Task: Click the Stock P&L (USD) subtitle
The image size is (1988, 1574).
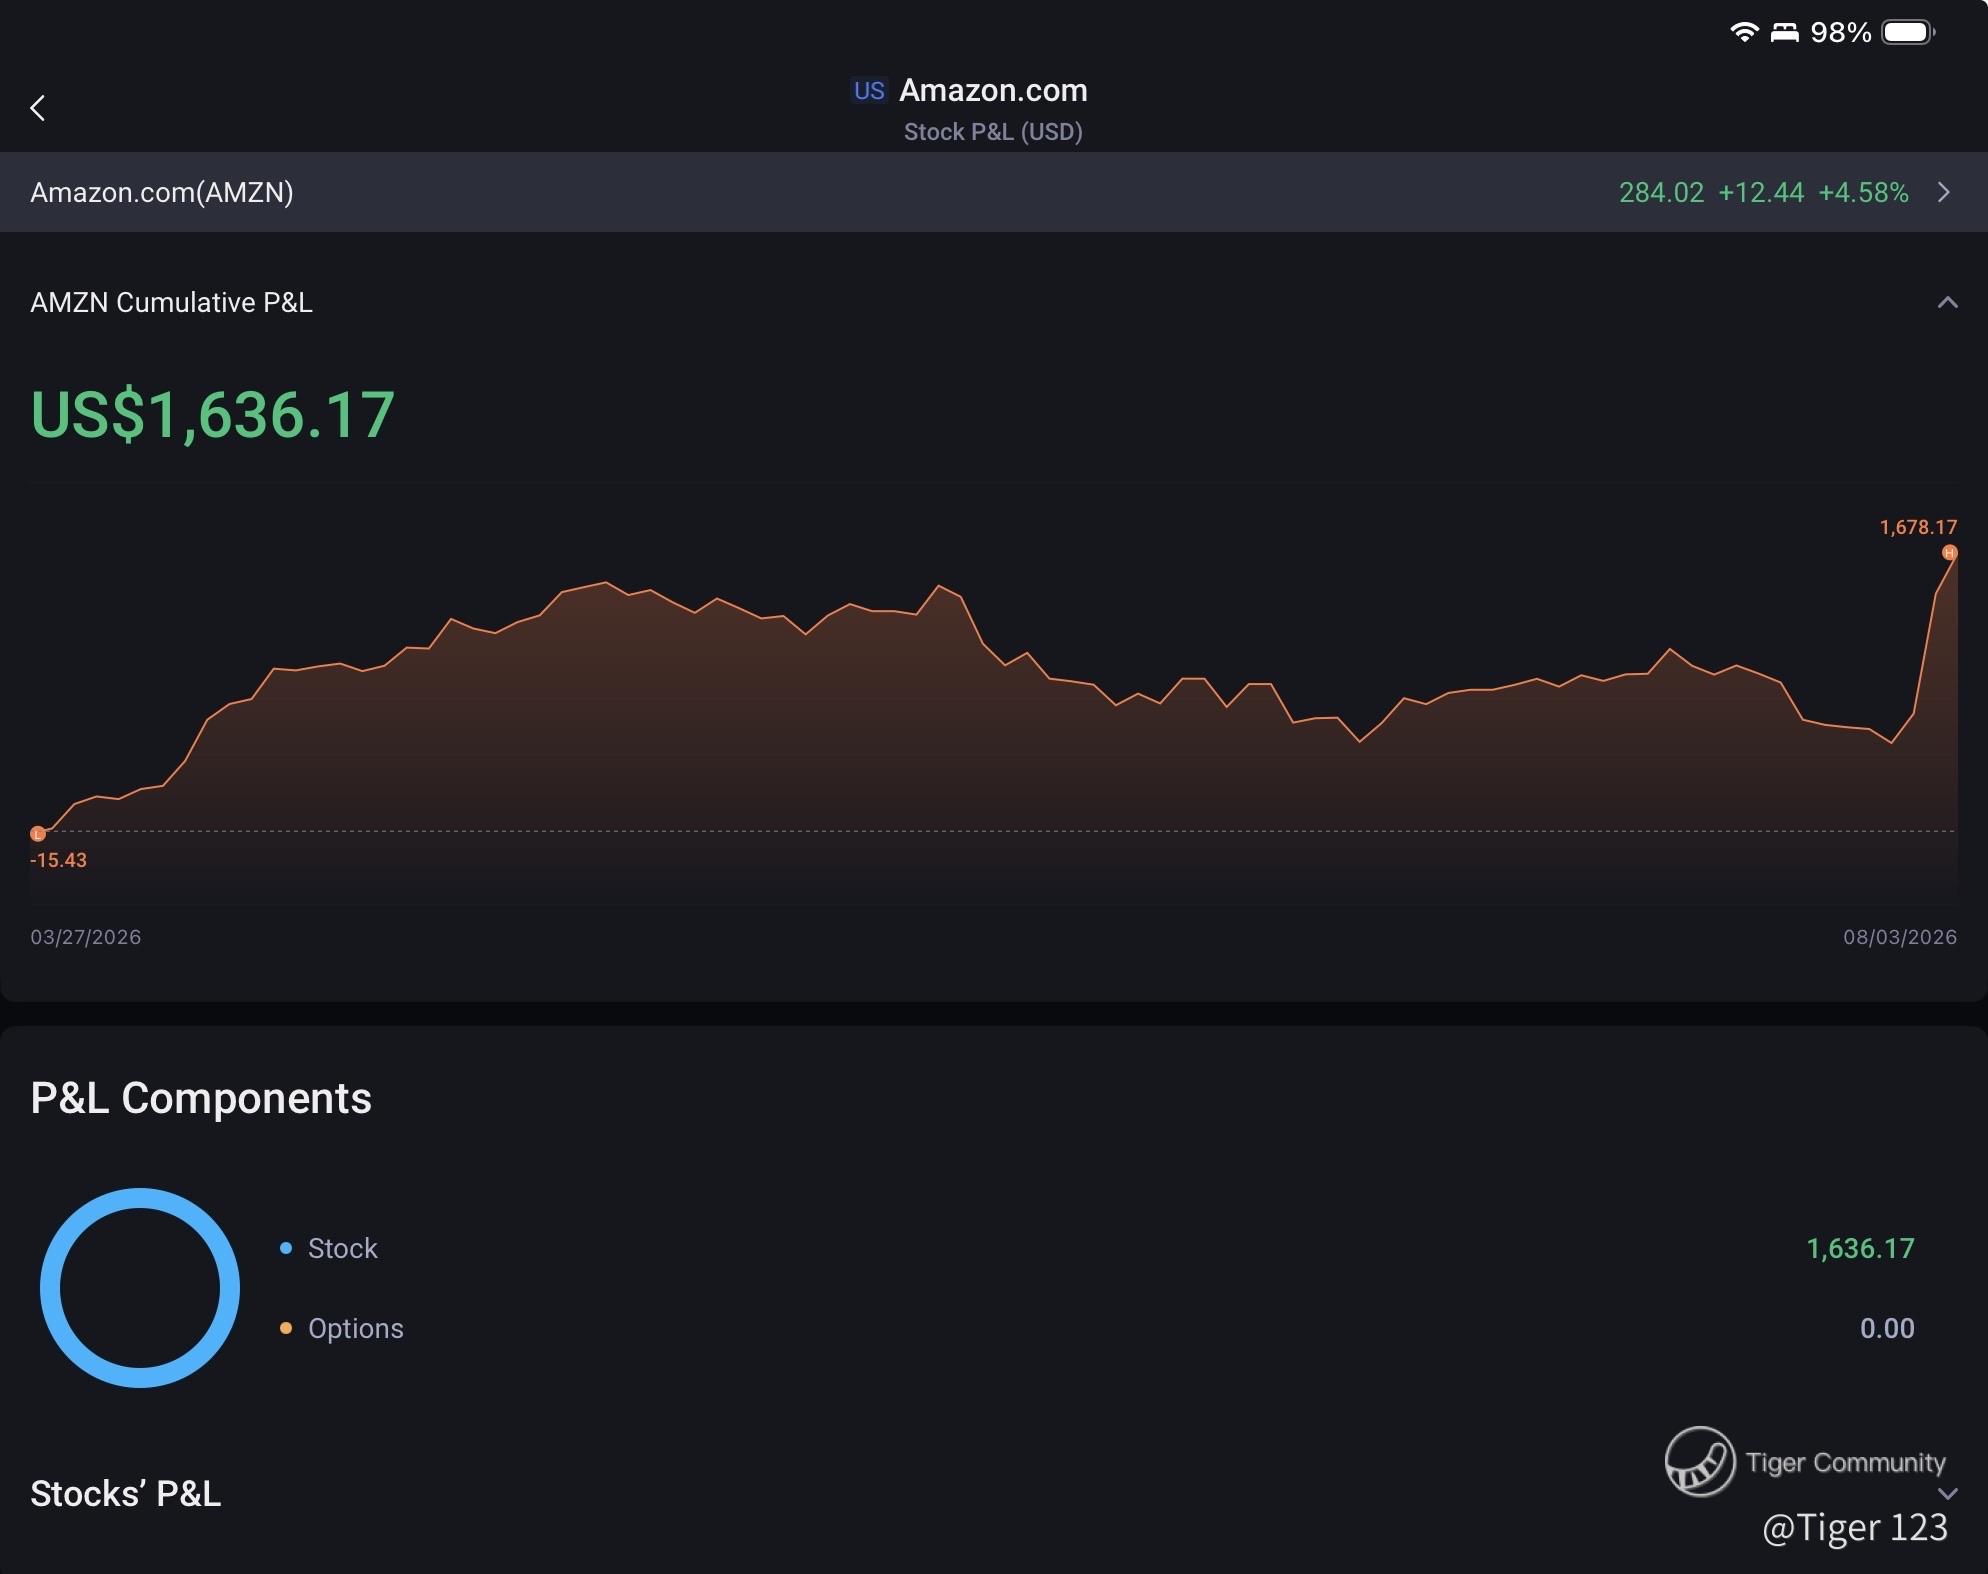Action: click(993, 132)
